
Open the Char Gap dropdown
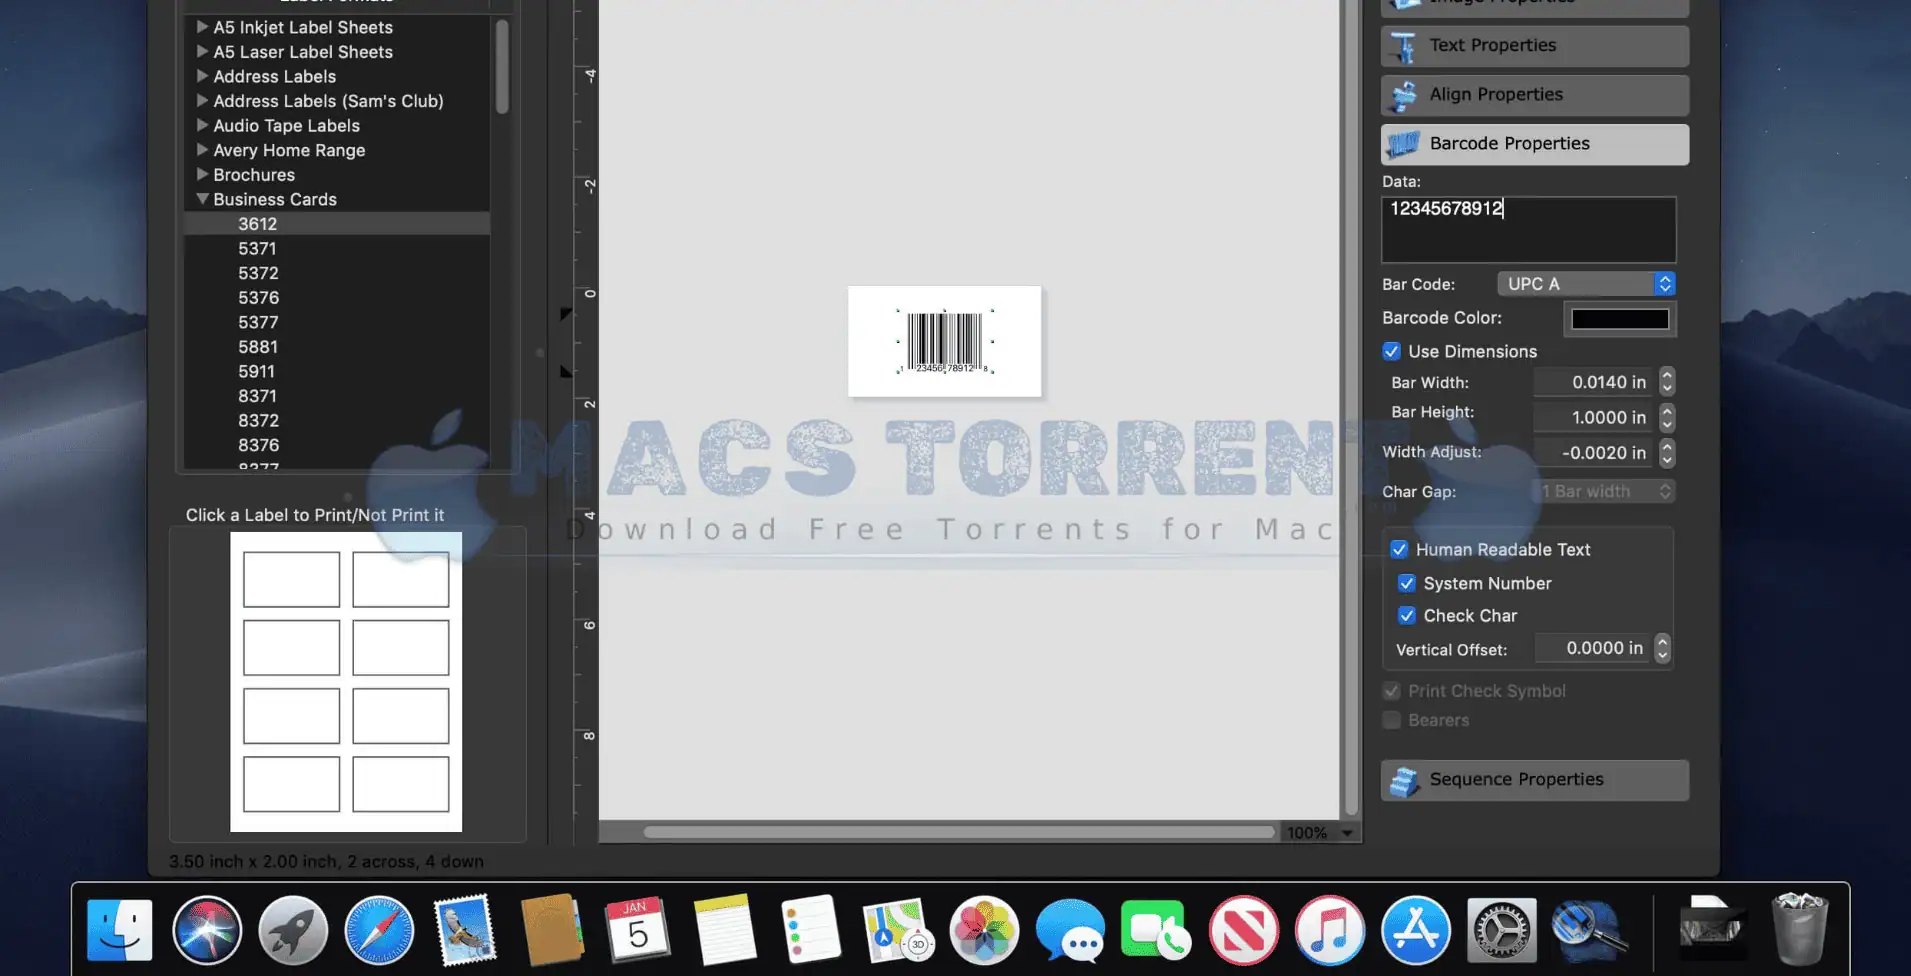pos(1603,491)
